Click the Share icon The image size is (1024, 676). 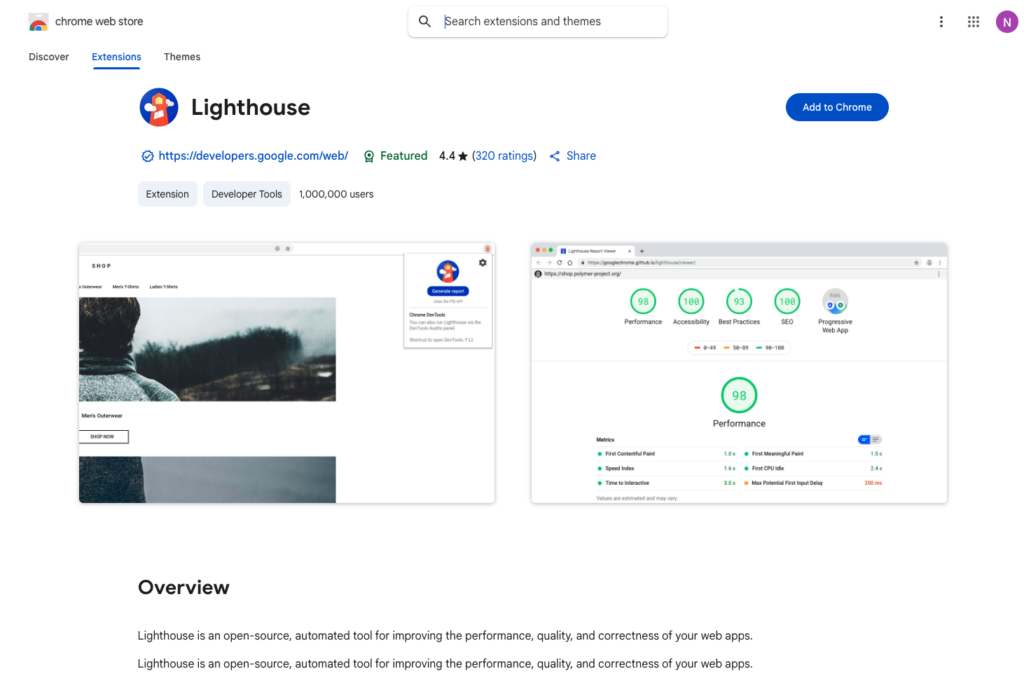click(x=554, y=156)
